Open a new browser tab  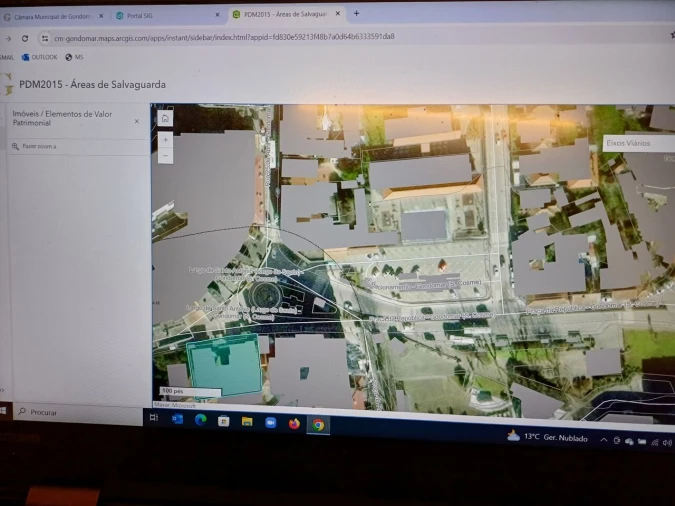pos(357,14)
